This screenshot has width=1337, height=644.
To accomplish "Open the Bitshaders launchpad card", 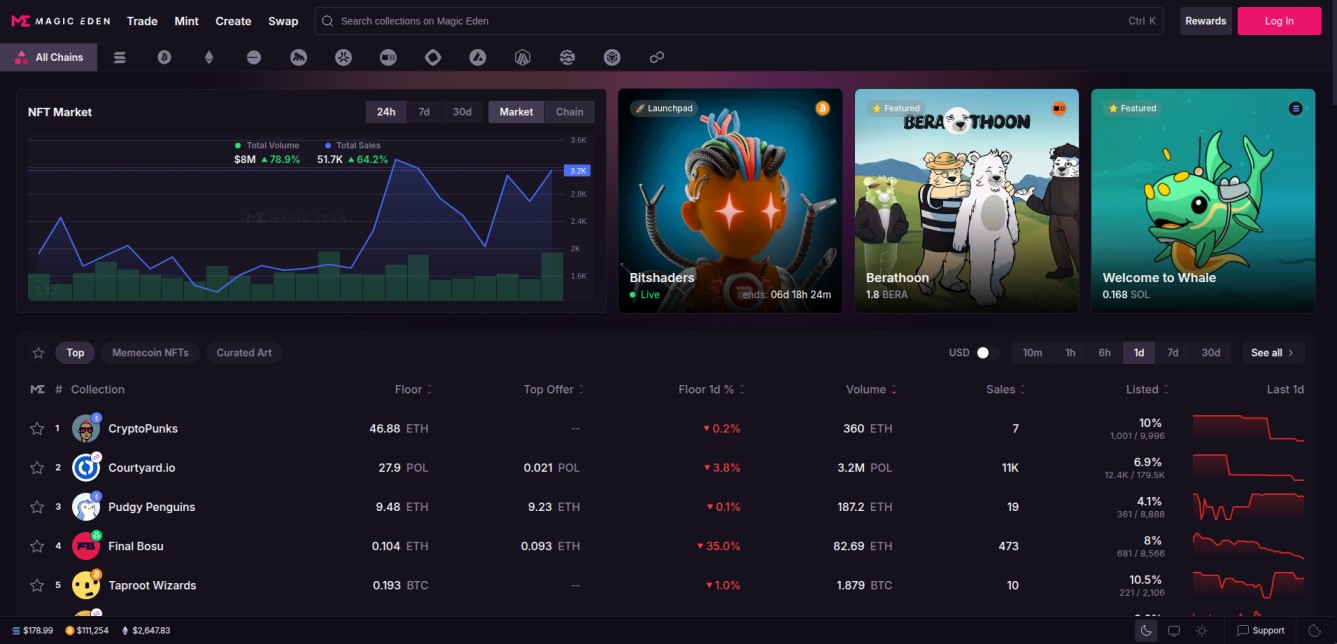I will click(730, 201).
